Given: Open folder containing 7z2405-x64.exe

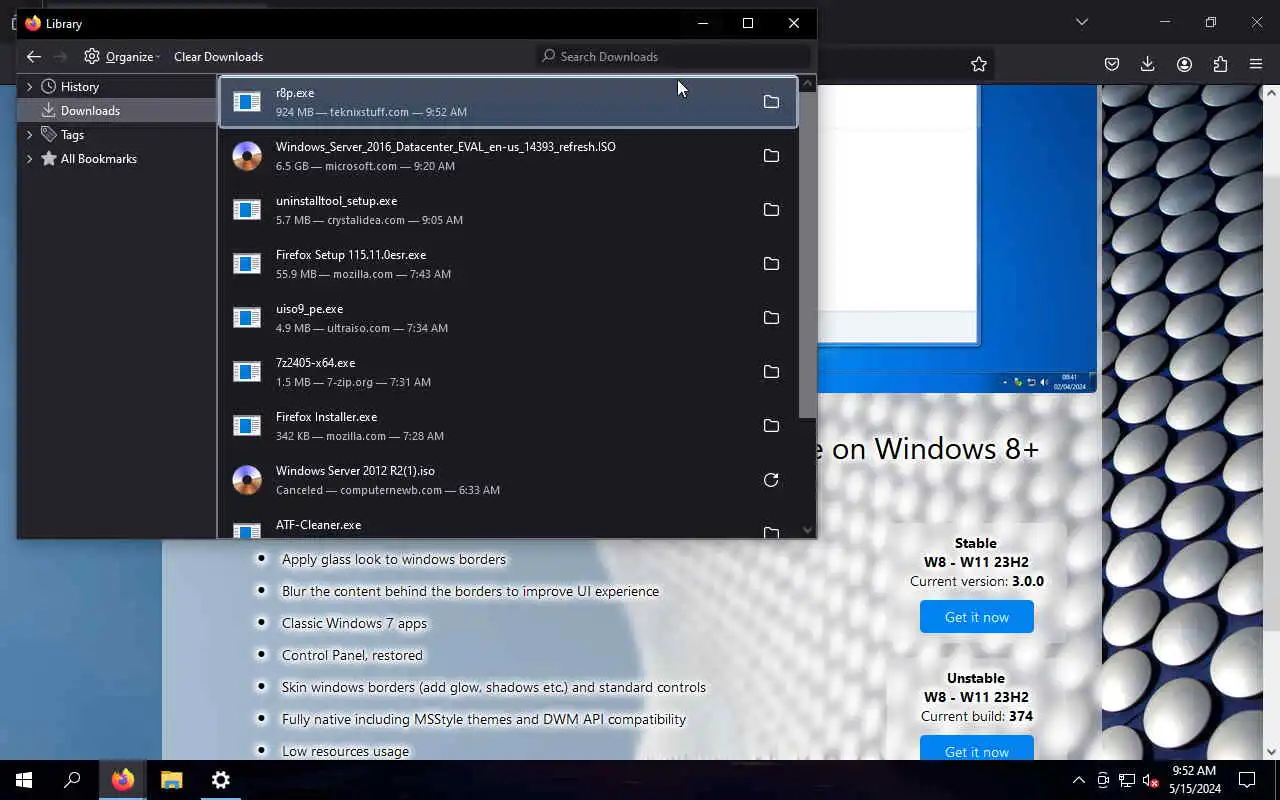Looking at the screenshot, I should (x=771, y=372).
